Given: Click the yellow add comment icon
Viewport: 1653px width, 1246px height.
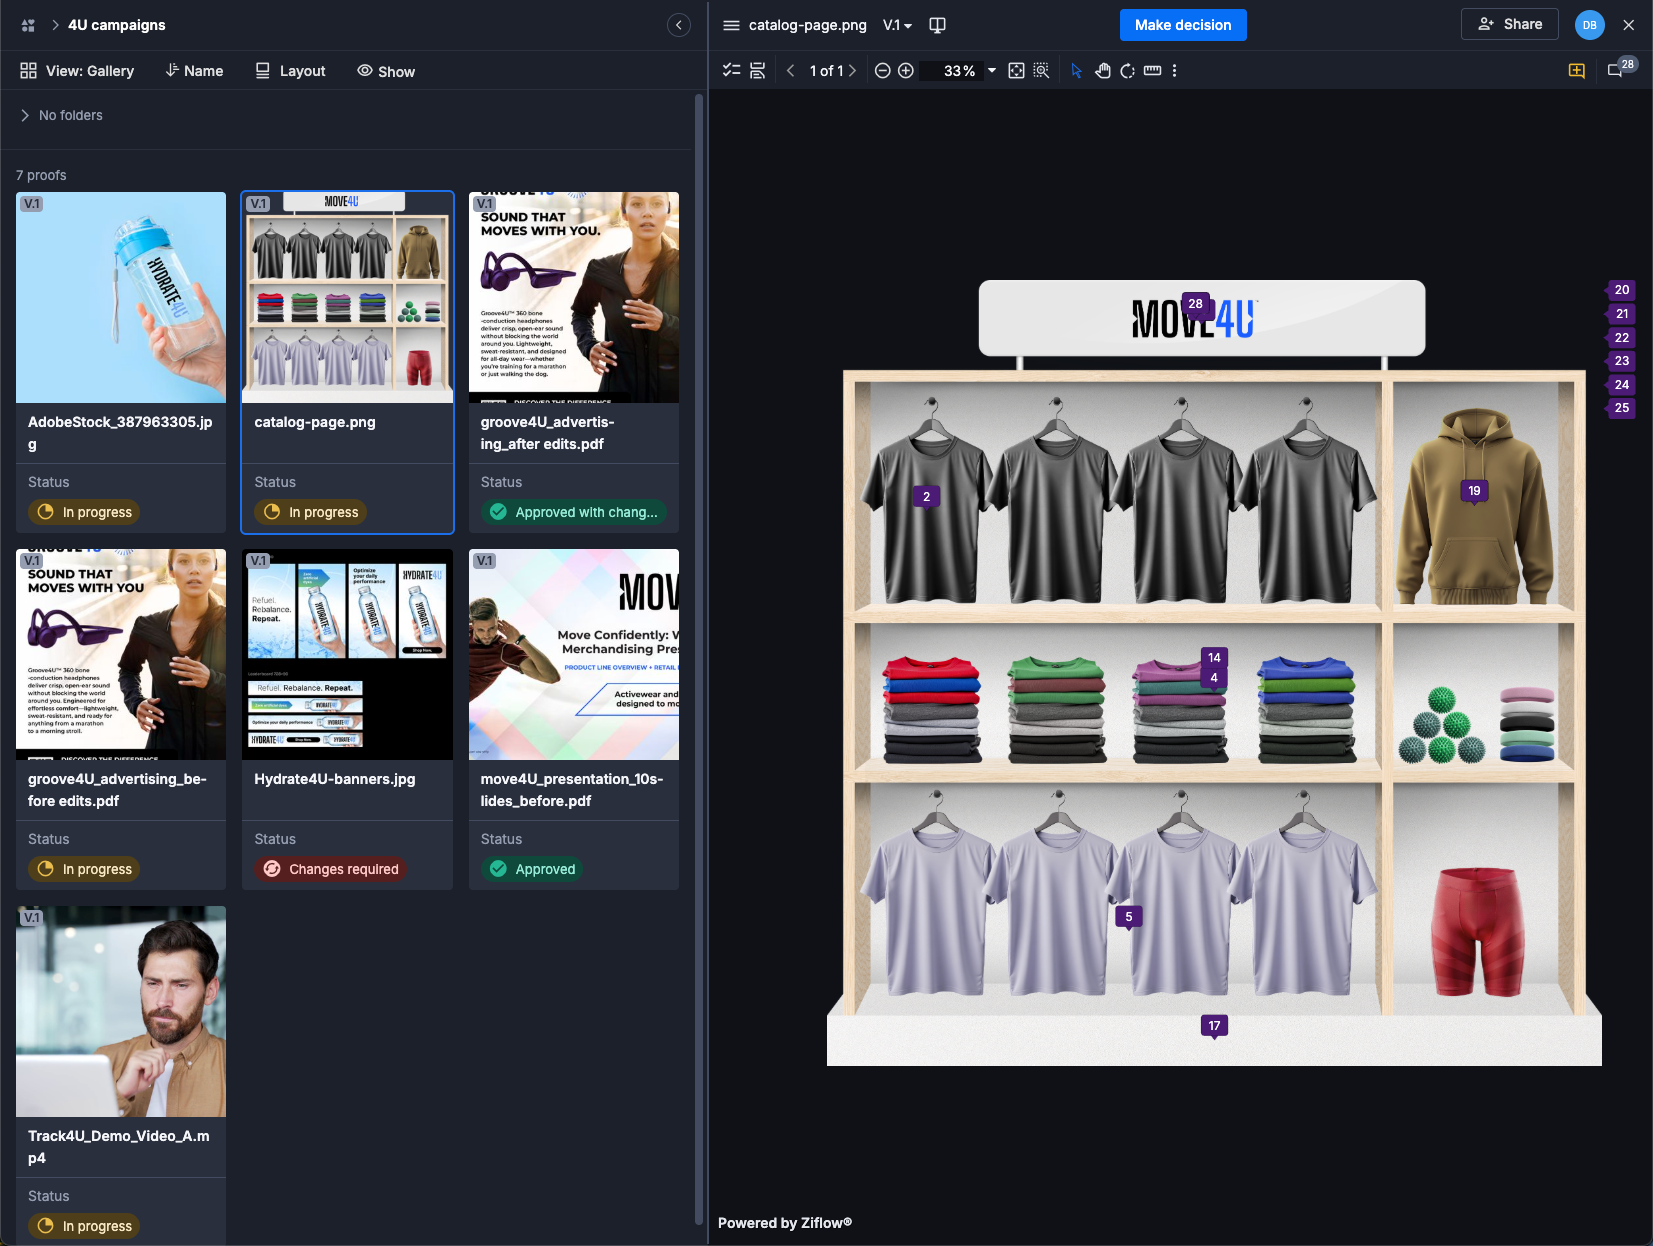Looking at the screenshot, I should tap(1577, 71).
